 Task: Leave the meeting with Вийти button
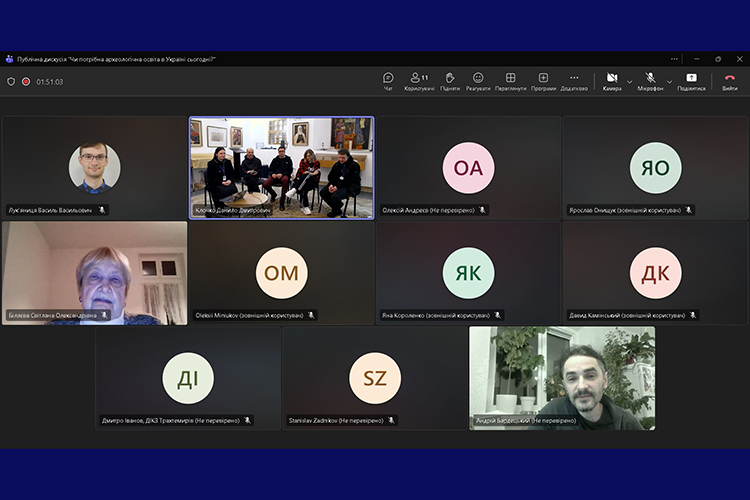click(730, 81)
